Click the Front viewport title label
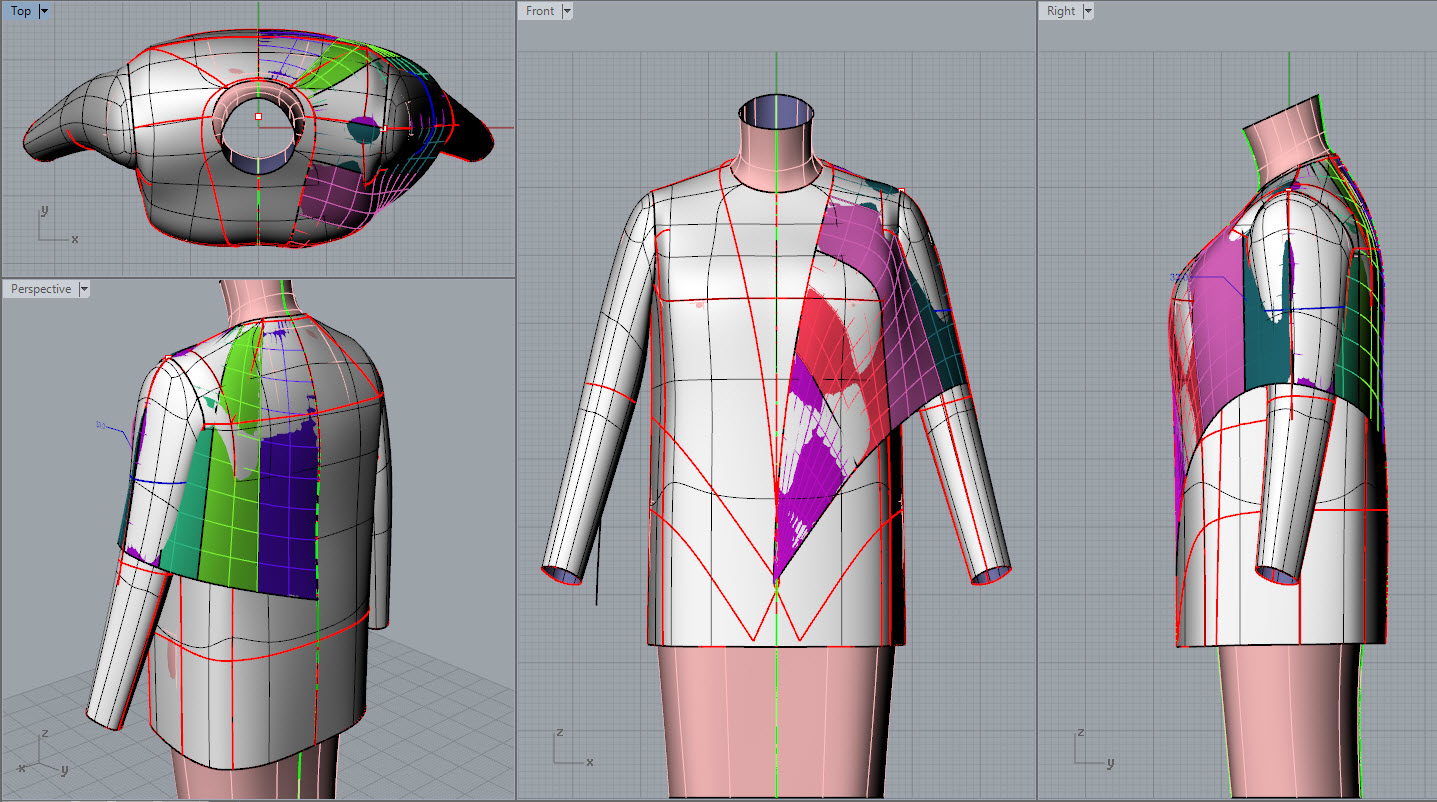The height and width of the screenshot is (802, 1437). tap(540, 11)
